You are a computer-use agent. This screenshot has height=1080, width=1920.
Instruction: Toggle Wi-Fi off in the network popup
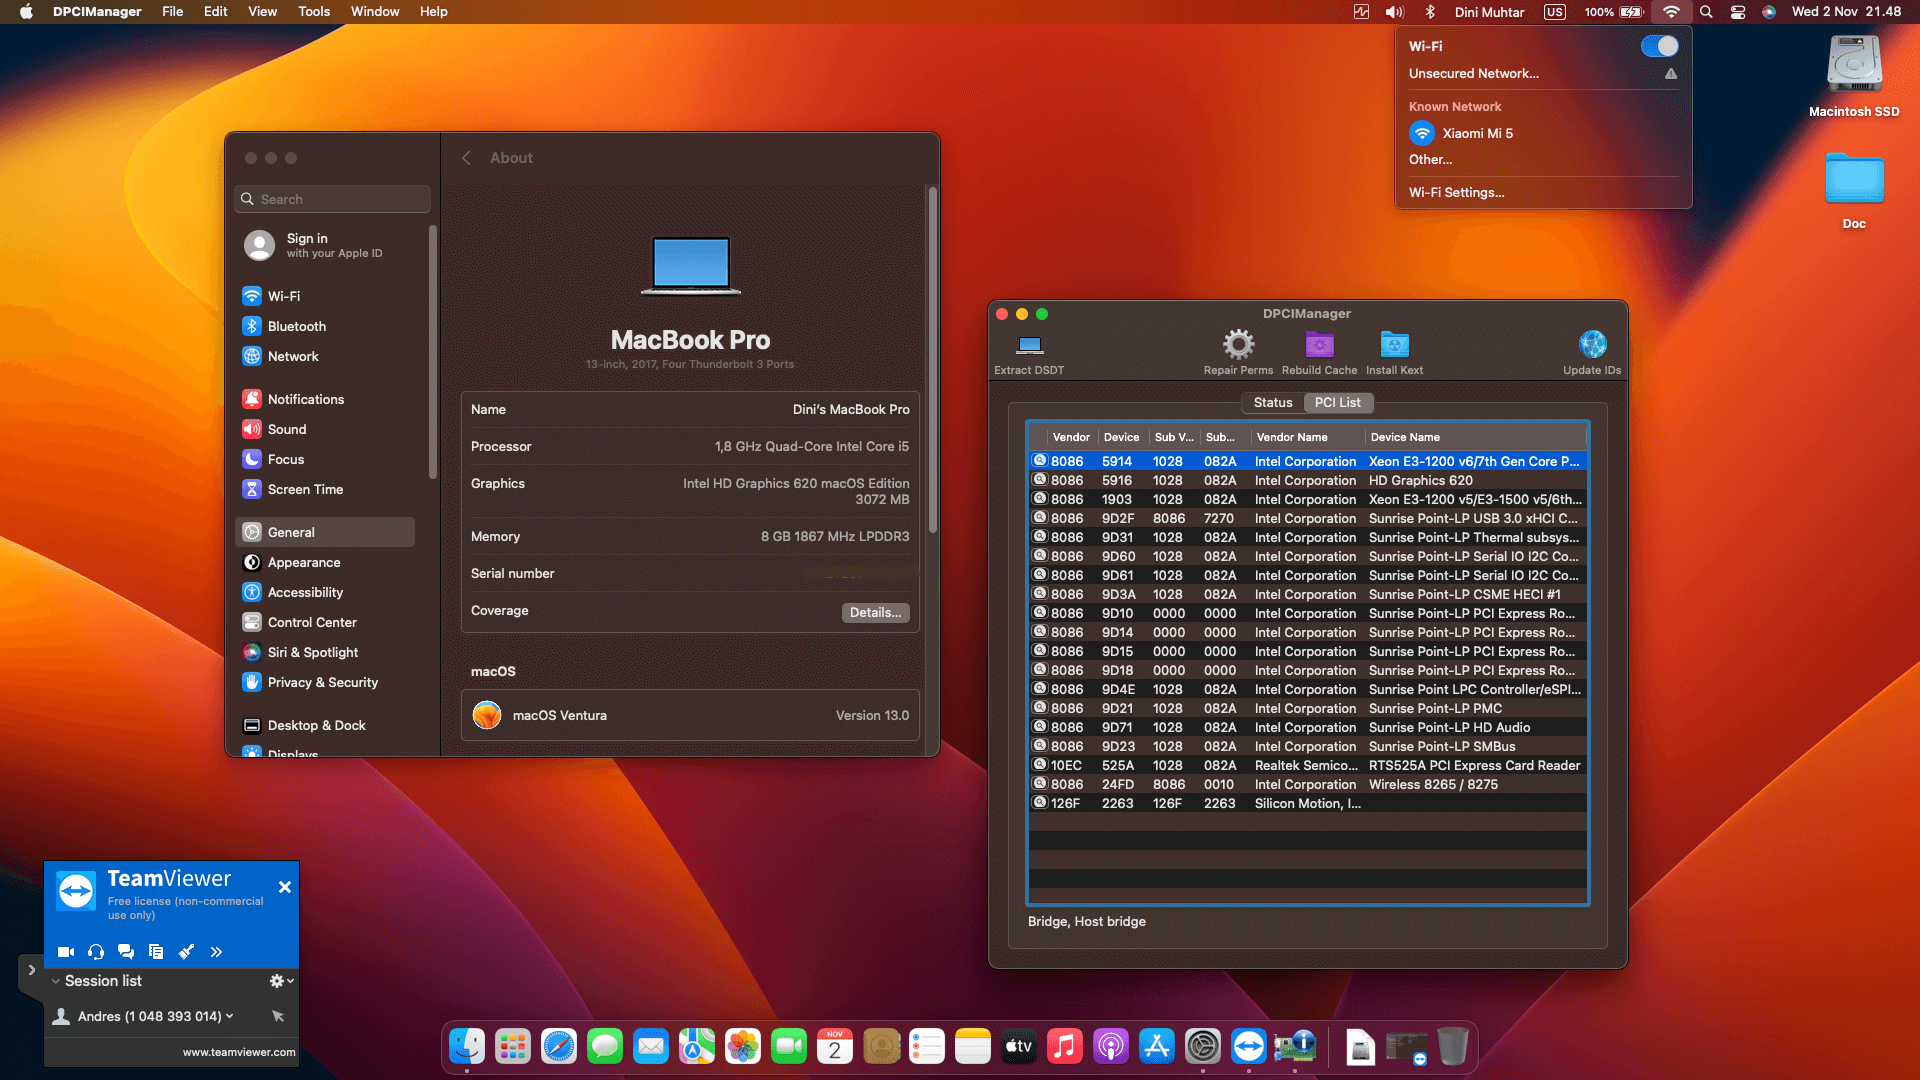tap(1659, 46)
